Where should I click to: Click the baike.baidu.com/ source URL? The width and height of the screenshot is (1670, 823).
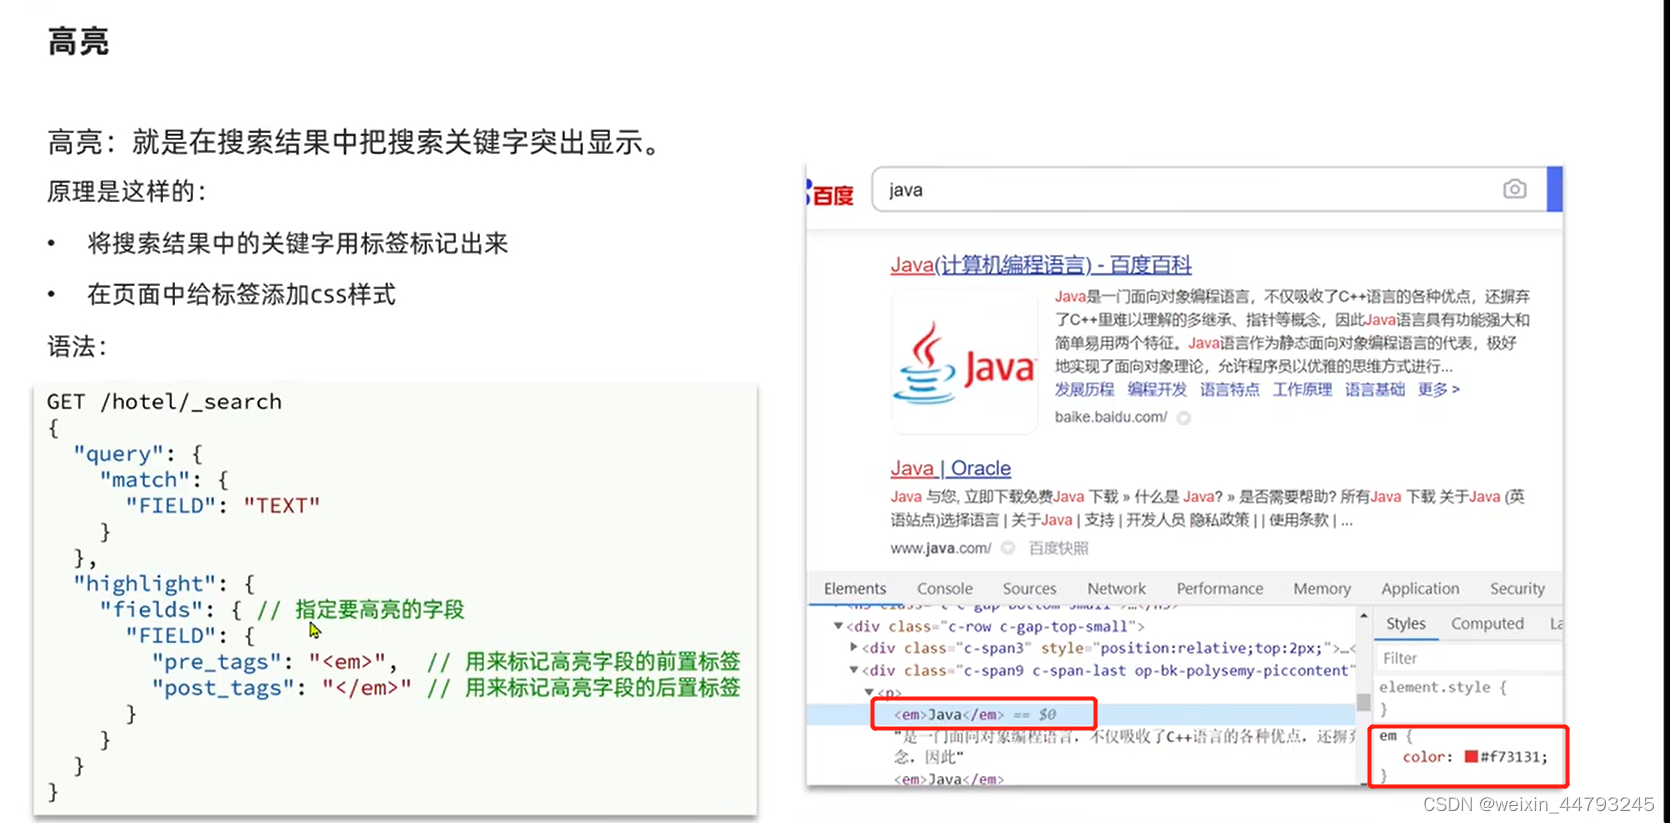point(1111,417)
